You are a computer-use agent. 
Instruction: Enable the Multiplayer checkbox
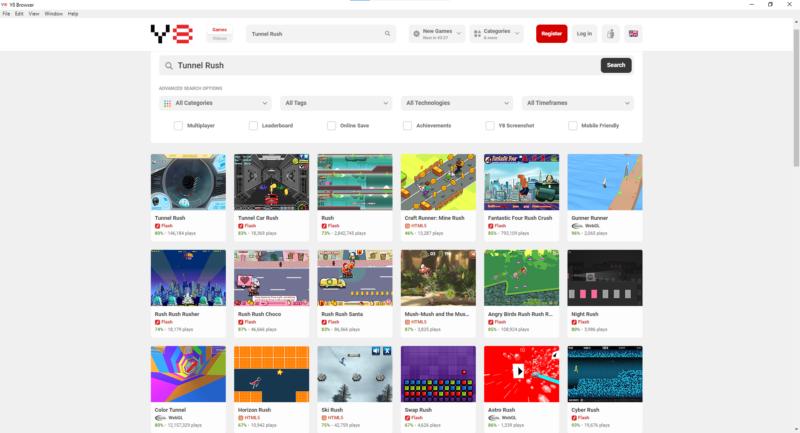(x=178, y=125)
